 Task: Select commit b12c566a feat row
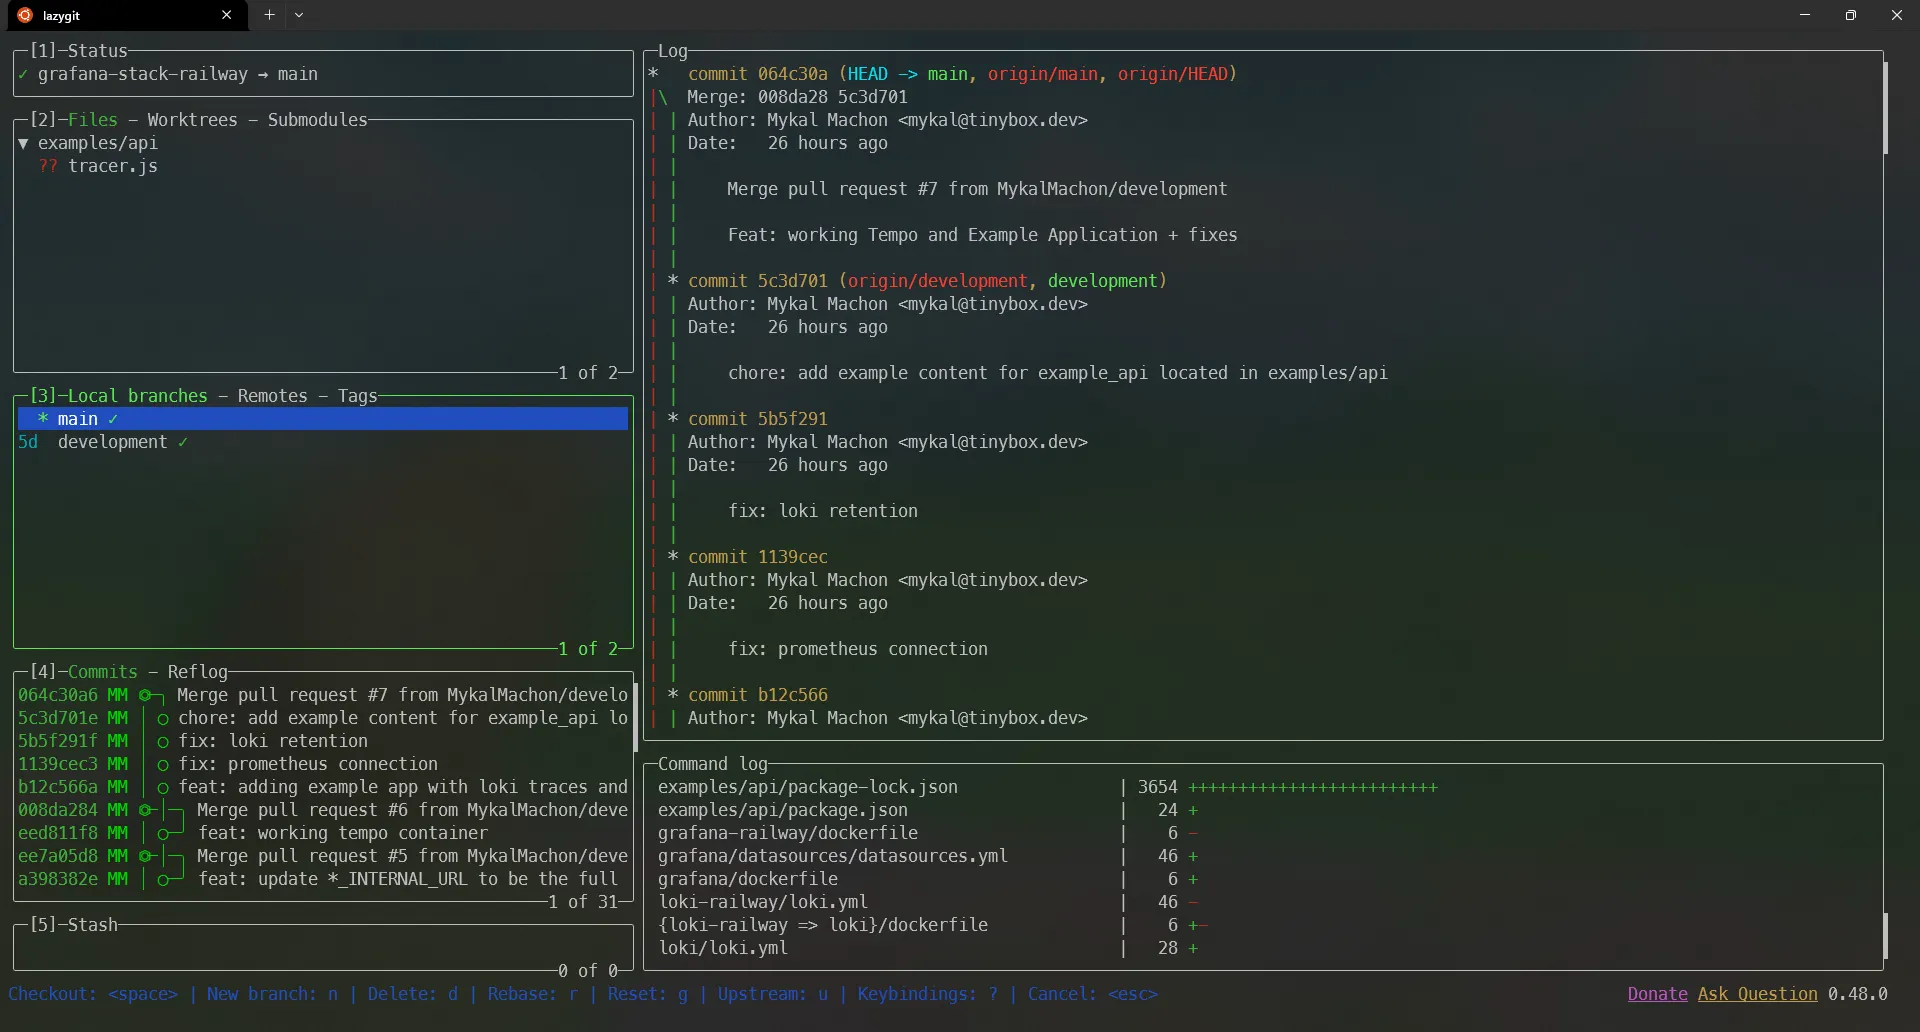(x=323, y=787)
